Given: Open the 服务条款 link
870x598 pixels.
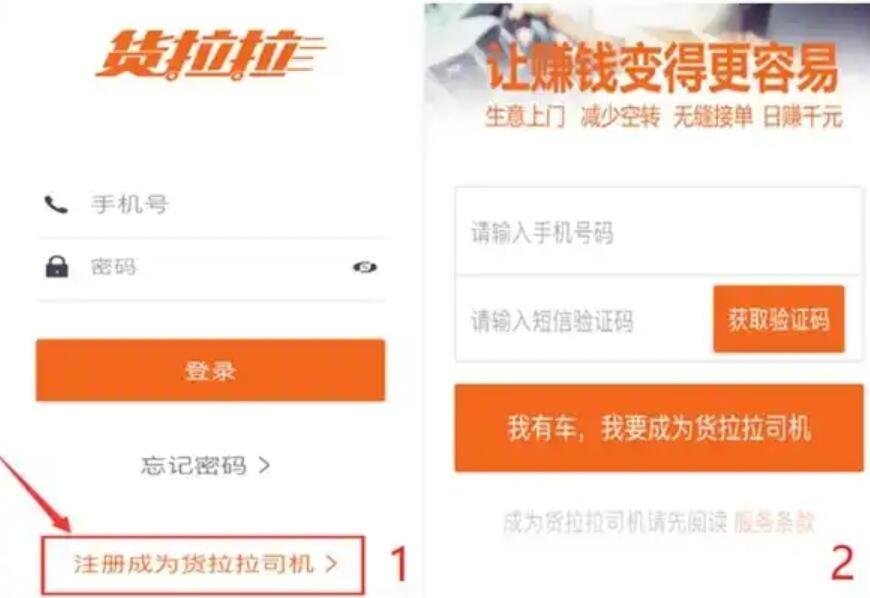Looking at the screenshot, I should 774,522.
